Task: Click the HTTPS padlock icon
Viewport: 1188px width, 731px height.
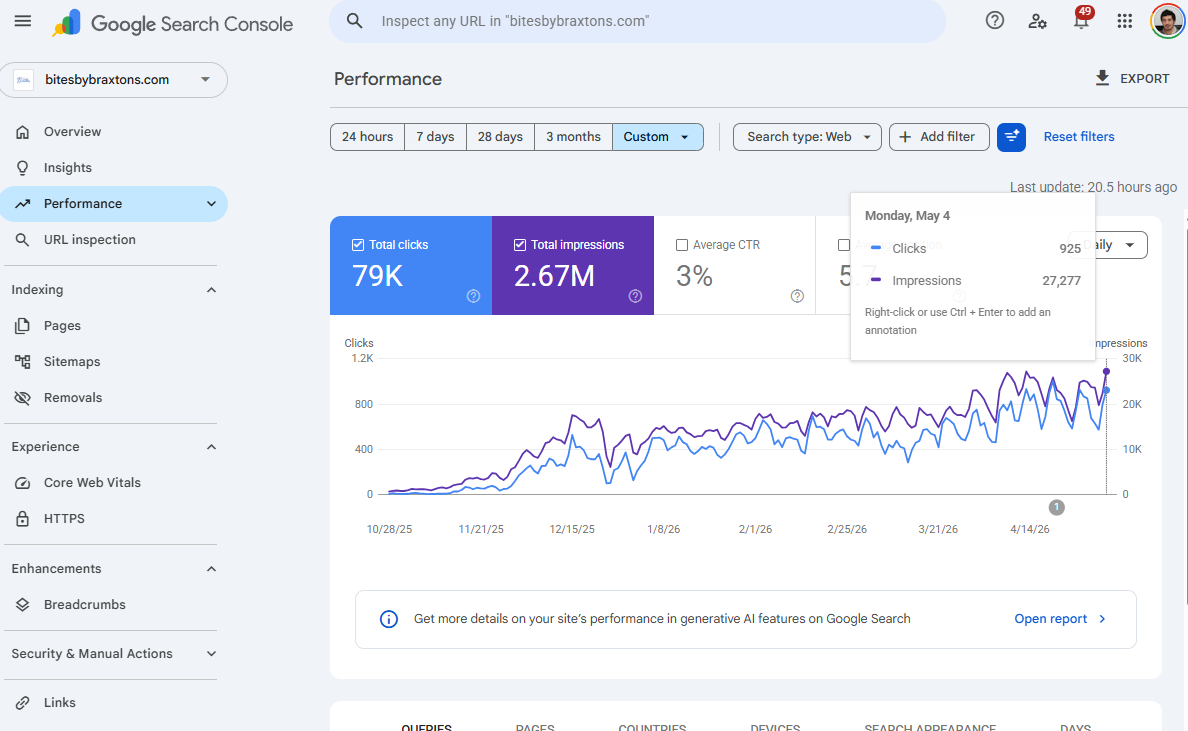Action: click(23, 519)
